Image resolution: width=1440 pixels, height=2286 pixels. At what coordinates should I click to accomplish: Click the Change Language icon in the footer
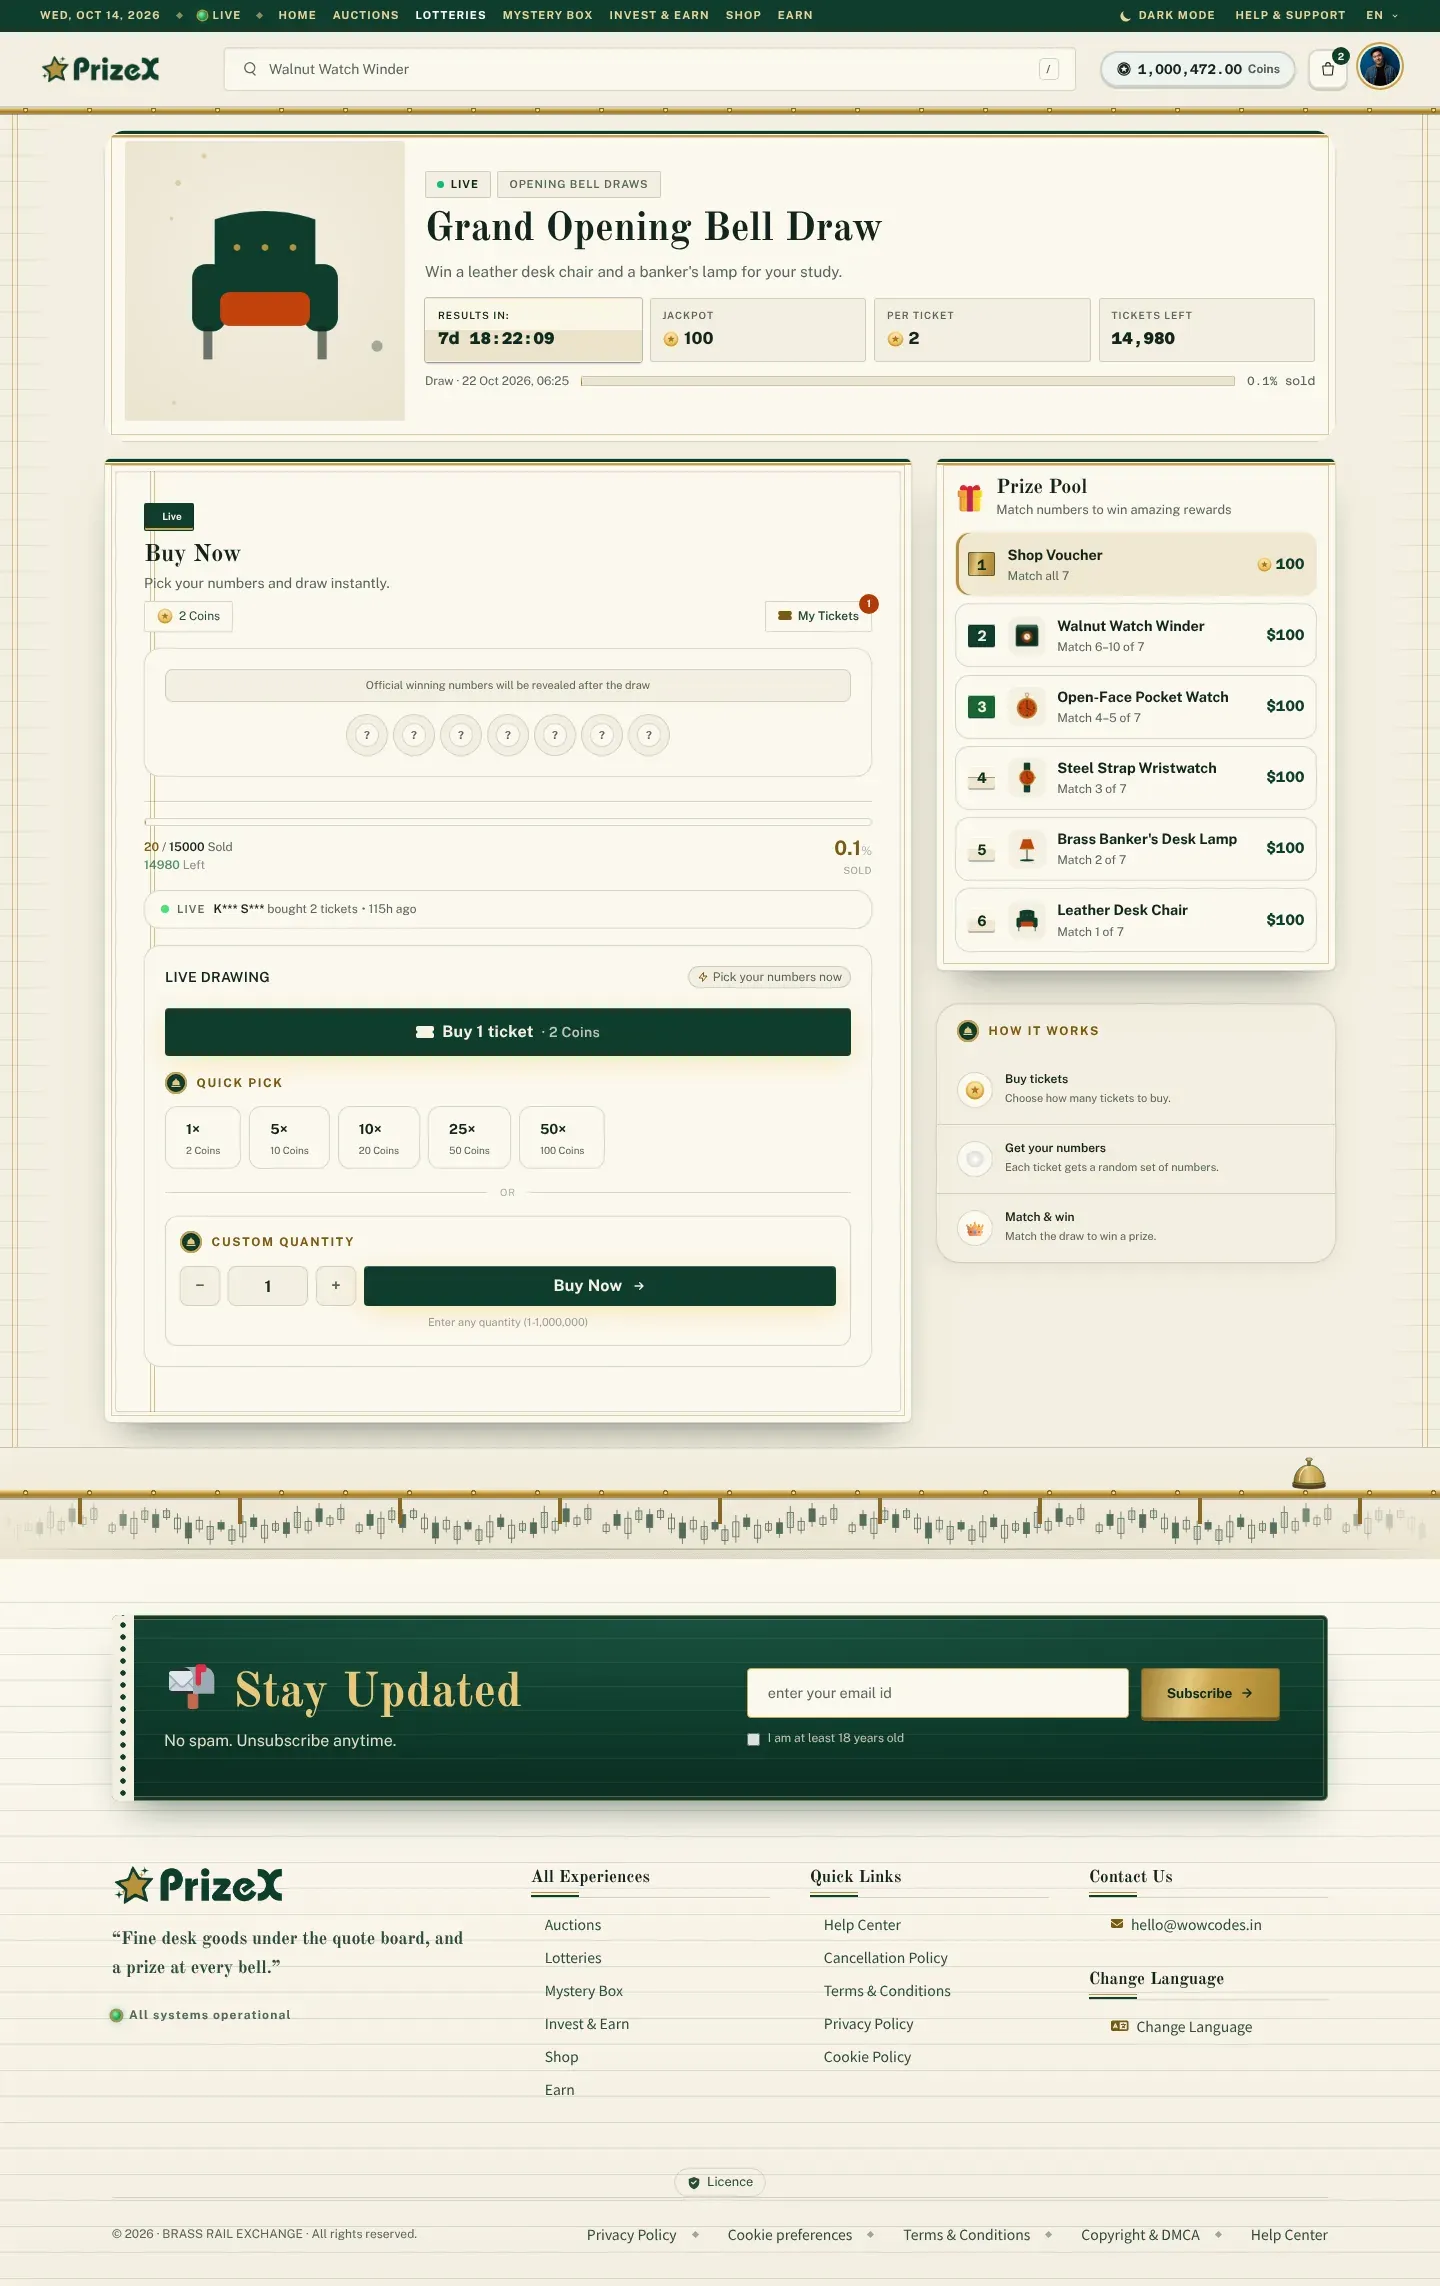pyautogui.click(x=1120, y=2026)
